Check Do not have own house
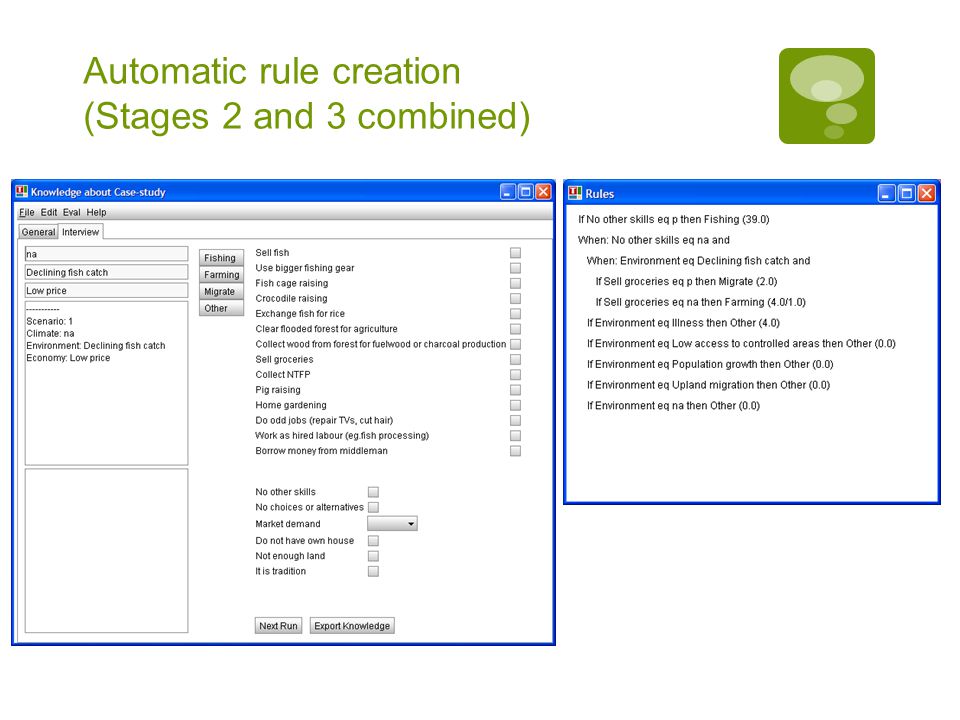Screen dimensions: 960x720 pos(373,541)
